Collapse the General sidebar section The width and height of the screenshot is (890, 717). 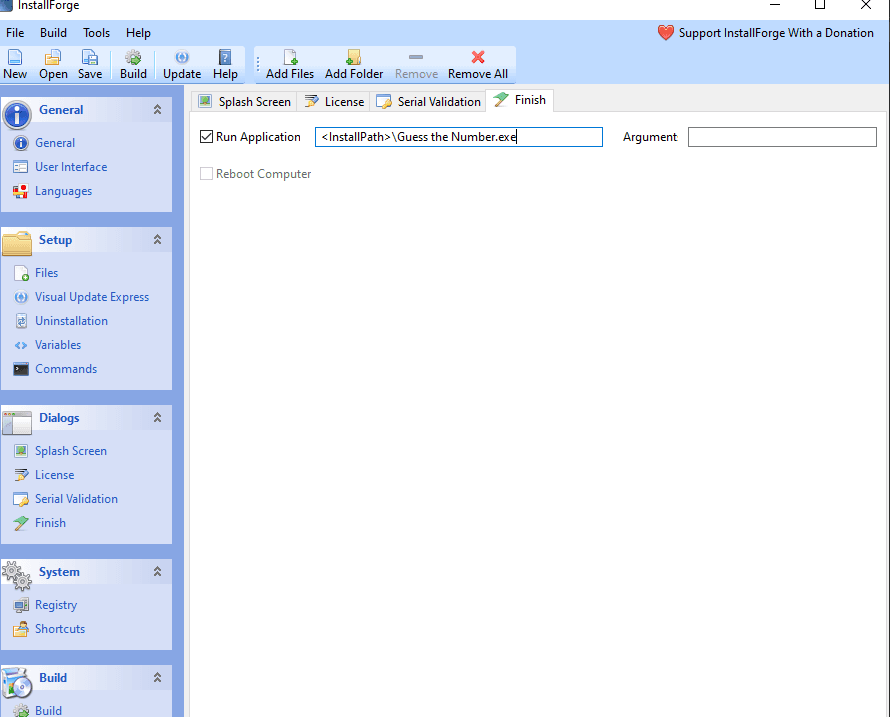(x=157, y=110)
